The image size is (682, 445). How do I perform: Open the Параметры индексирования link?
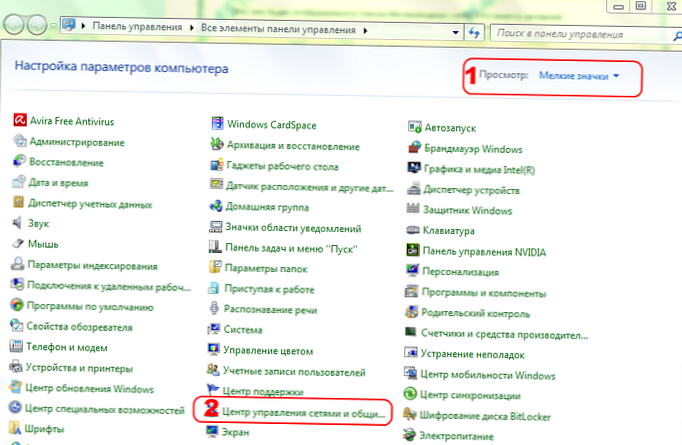(x=93, y=265)
